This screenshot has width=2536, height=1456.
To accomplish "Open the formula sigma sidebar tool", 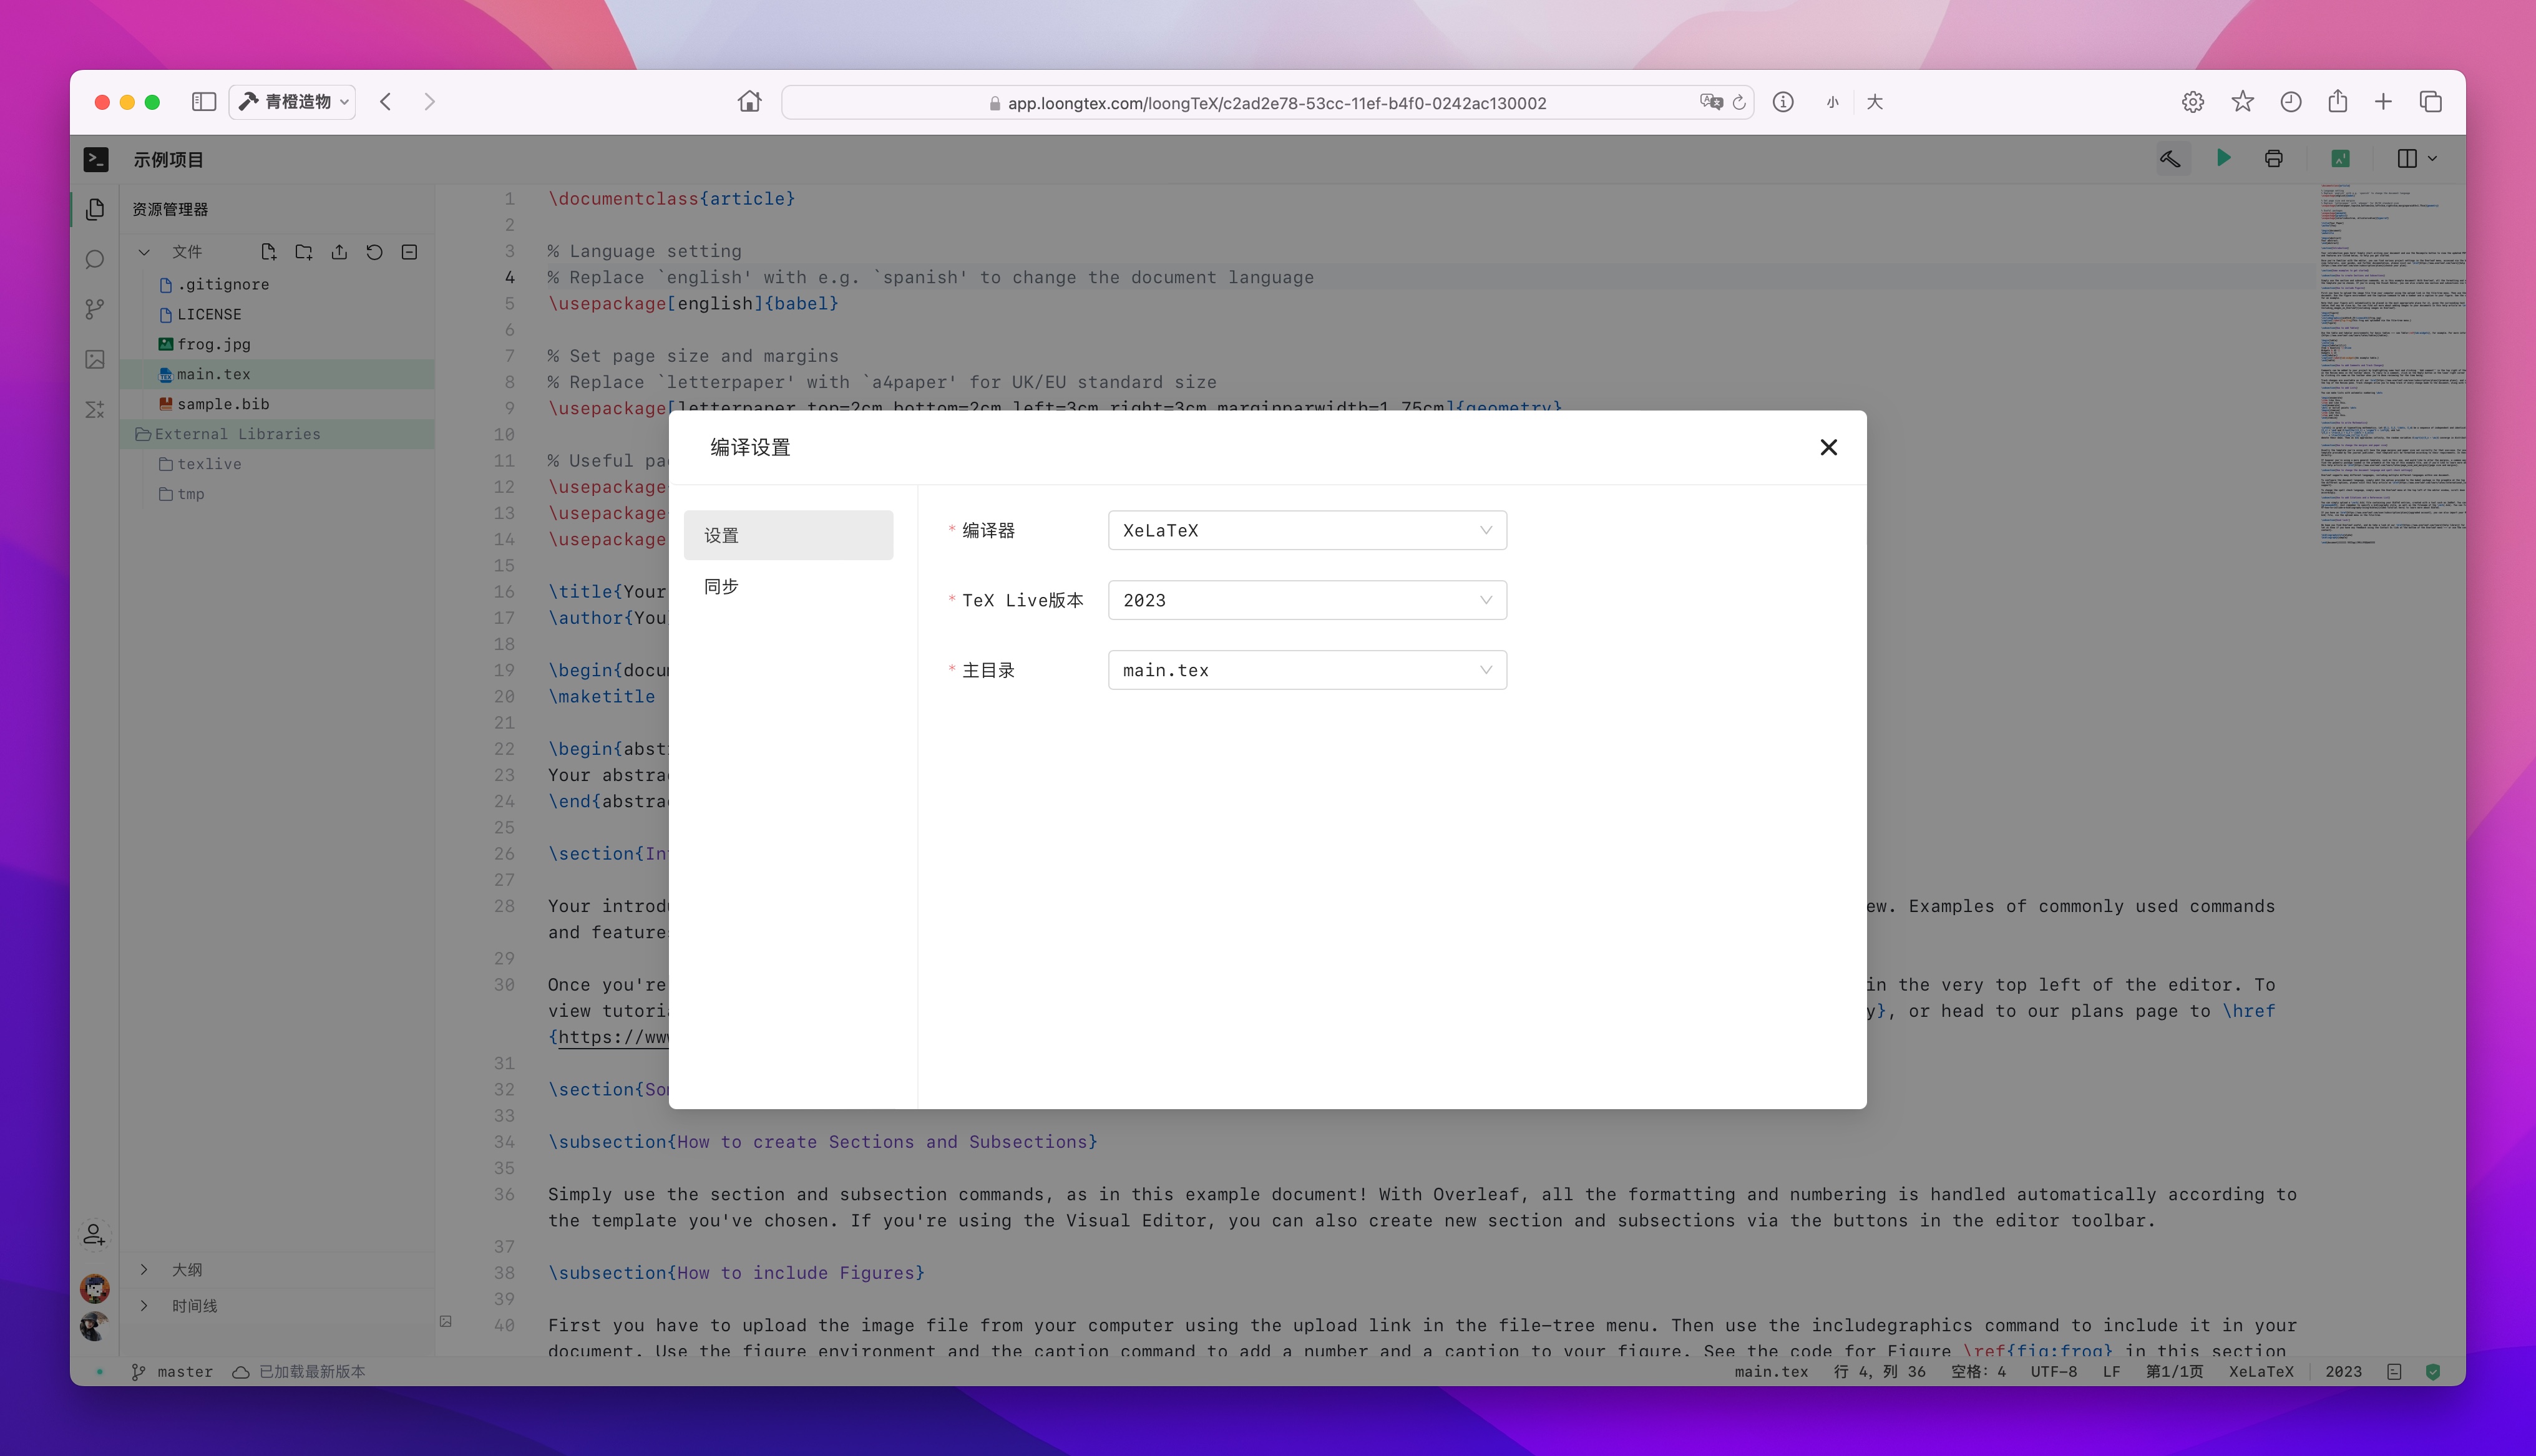I will (95, 409).
